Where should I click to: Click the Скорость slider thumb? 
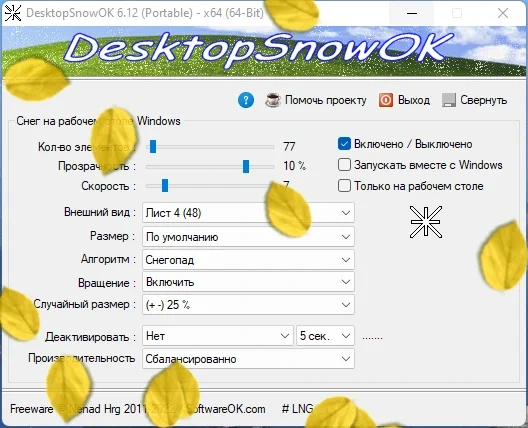click(x=165, y=186)
